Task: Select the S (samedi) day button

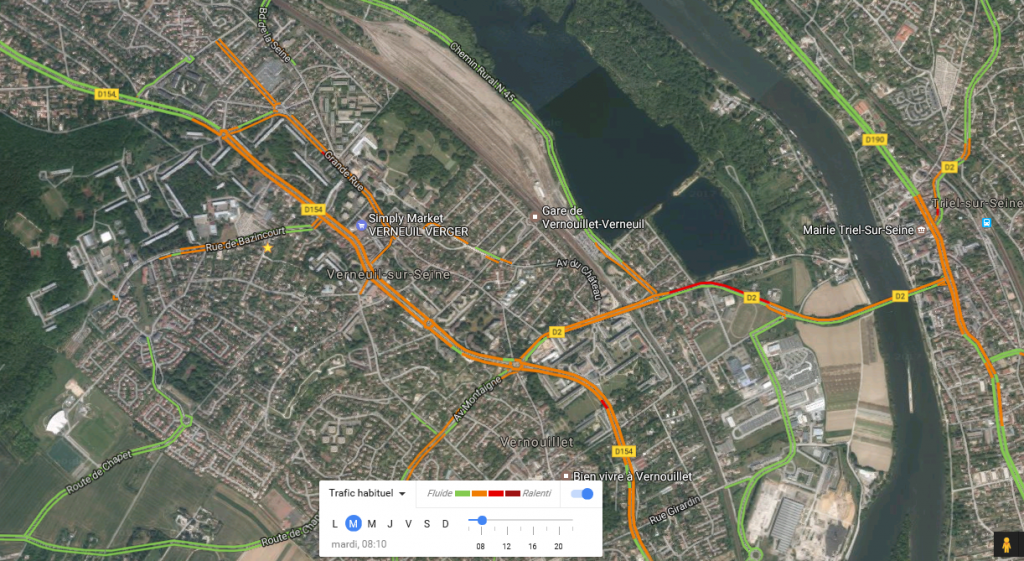Action: 426,523
